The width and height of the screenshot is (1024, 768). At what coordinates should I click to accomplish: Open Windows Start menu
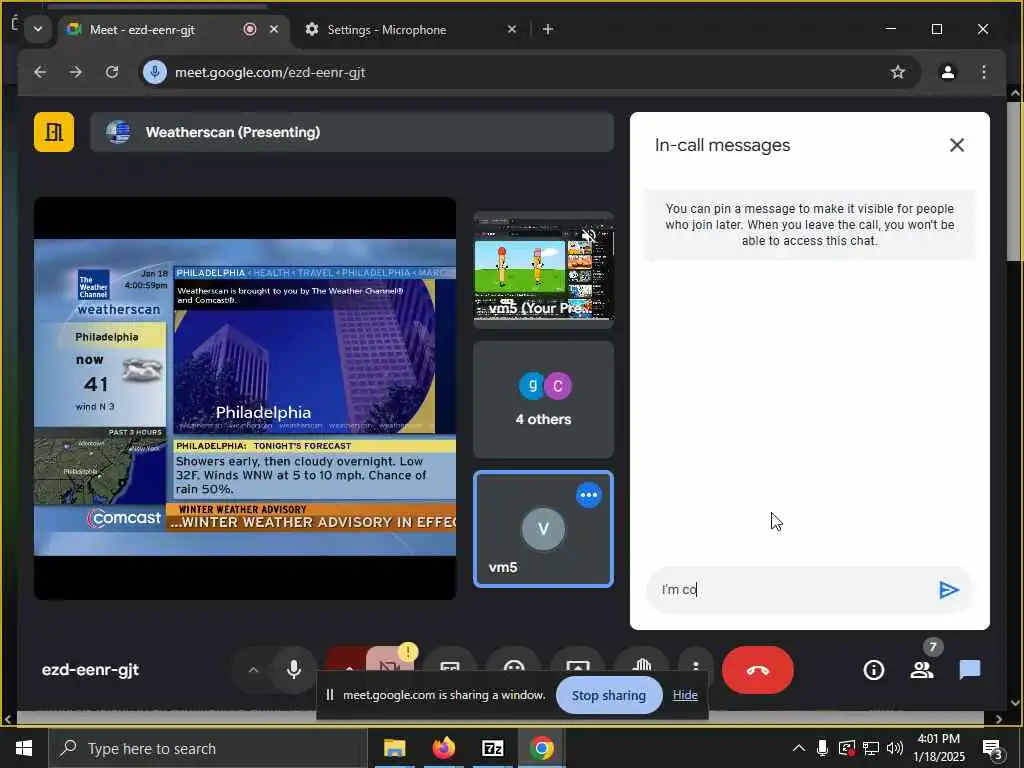coord(24,748)
